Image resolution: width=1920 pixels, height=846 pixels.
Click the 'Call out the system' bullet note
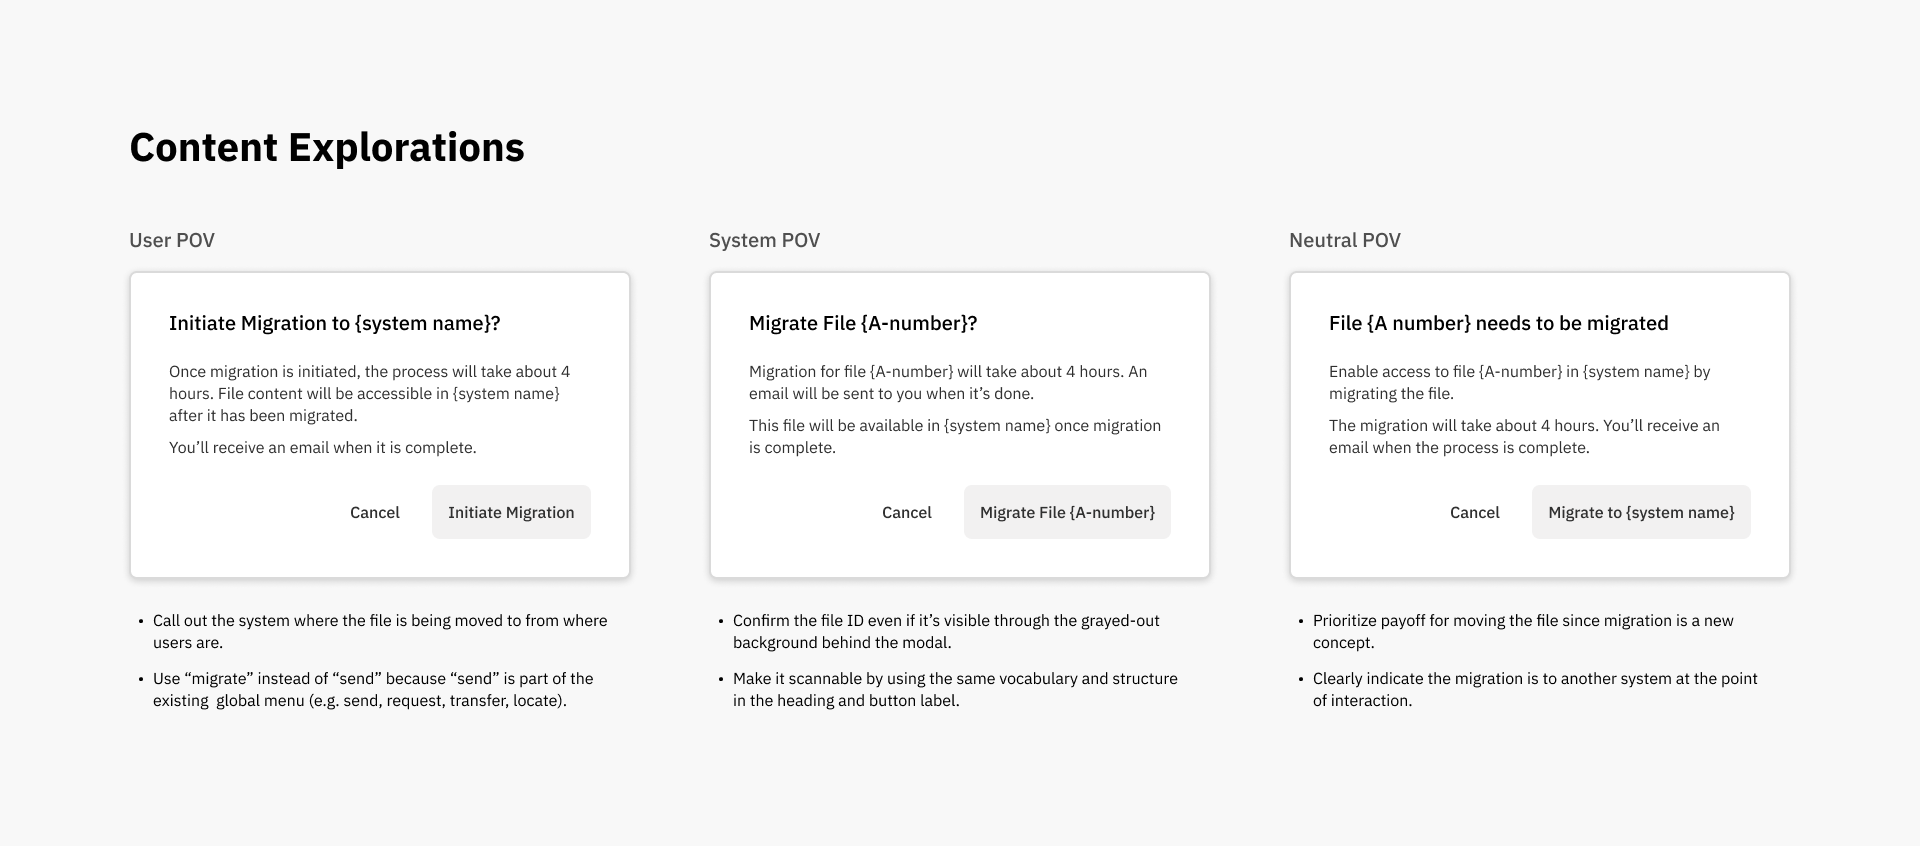(x=379, y=631)
